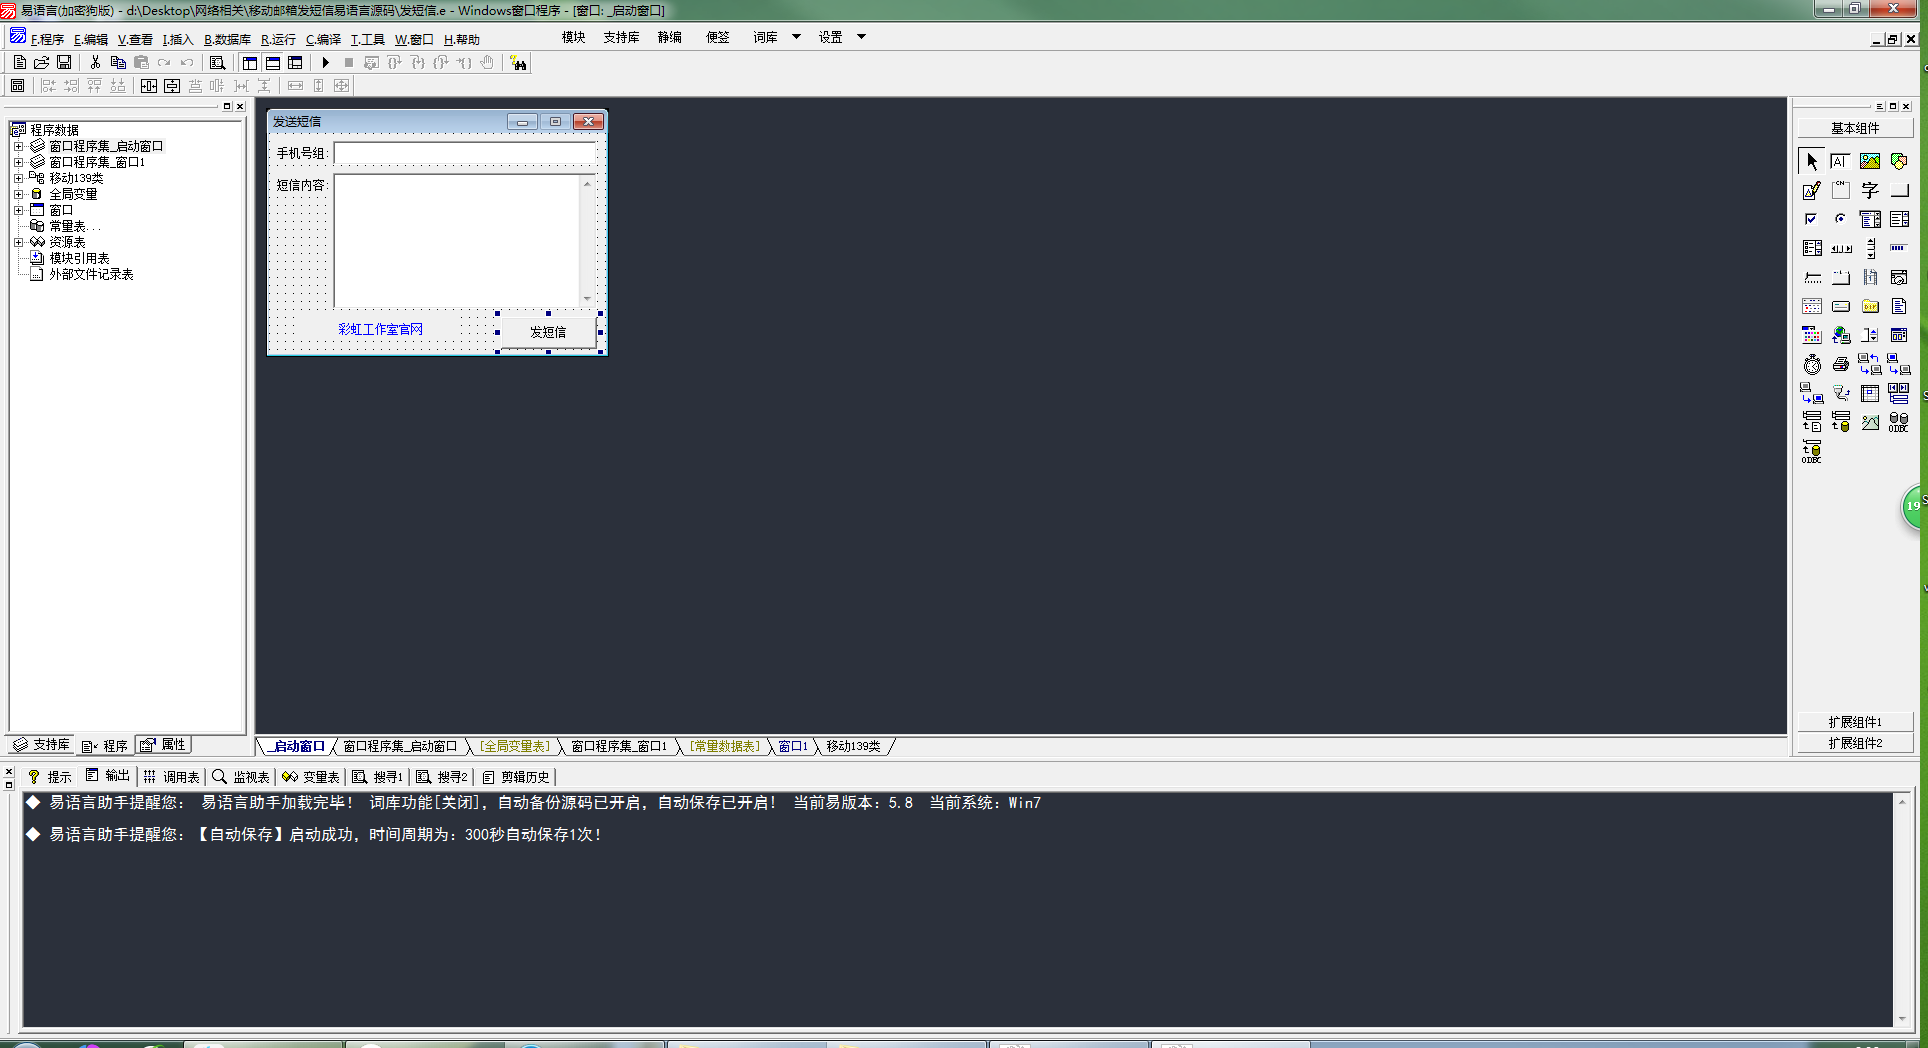The width and height of the screenshot is (1928, 1048).
Task: Click the Open file folder icon
Action: [x=42, y=63]
